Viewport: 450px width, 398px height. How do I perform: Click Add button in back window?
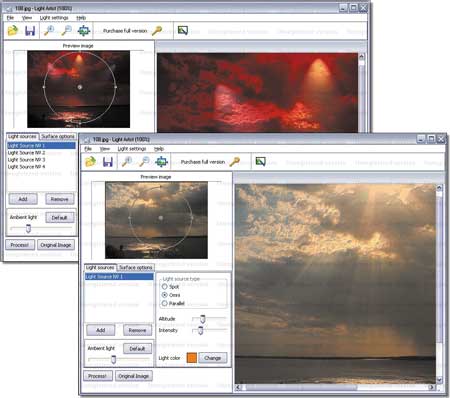23,199
